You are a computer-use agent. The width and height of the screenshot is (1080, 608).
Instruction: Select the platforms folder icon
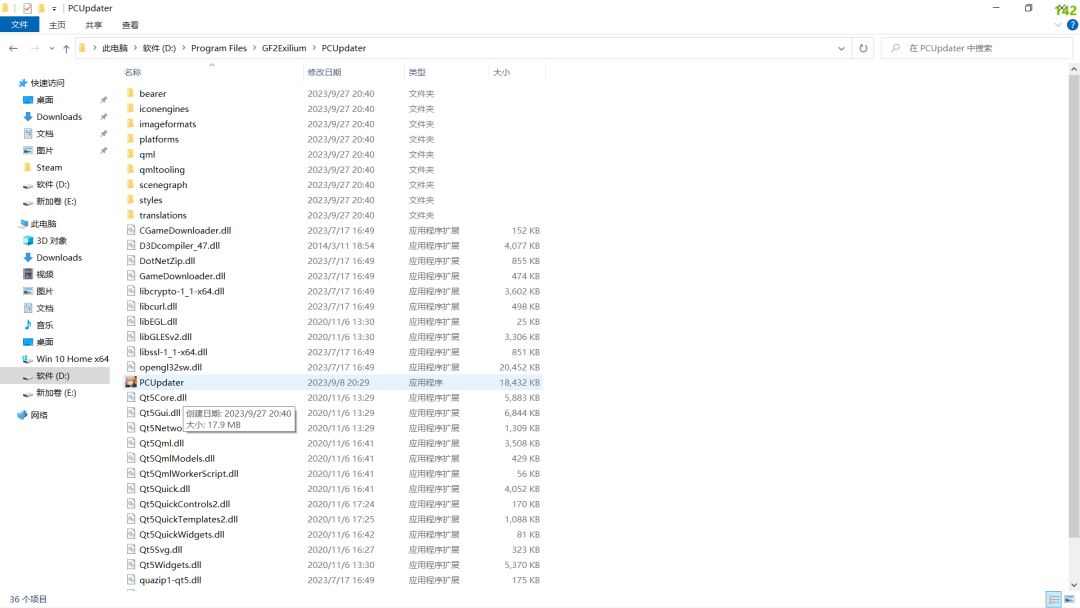pos(130,139)
